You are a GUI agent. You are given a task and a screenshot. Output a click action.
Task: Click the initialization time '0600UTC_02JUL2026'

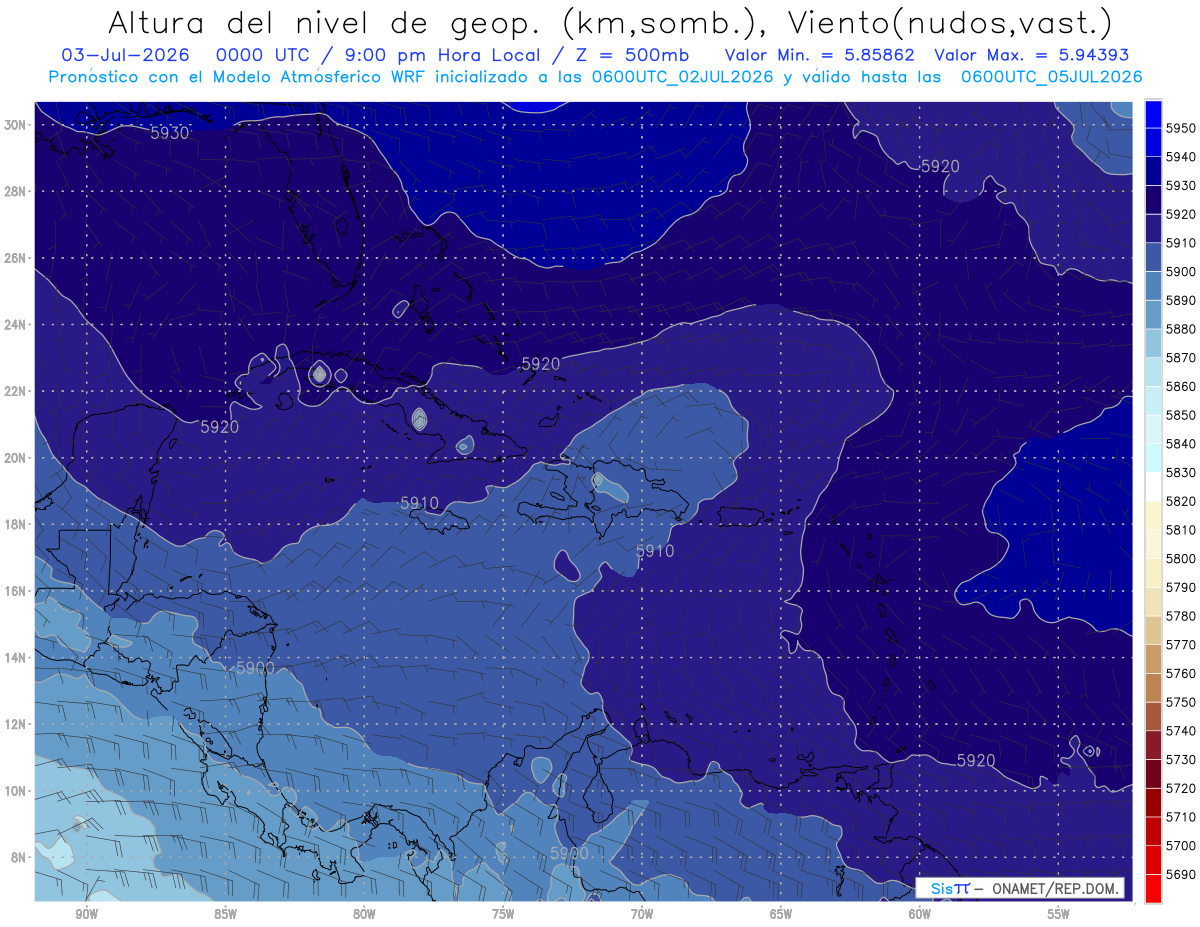click(x=682, y=77)
